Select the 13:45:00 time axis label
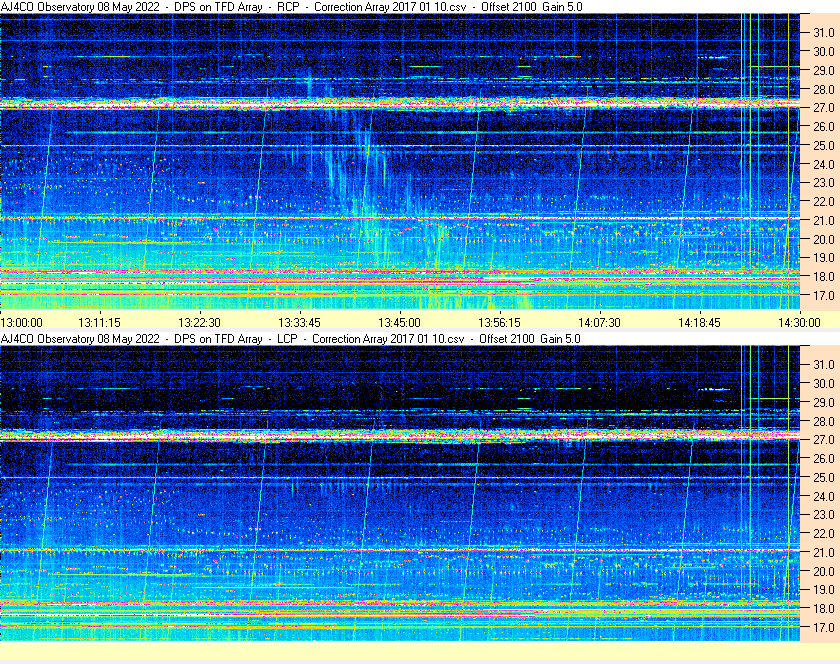 pos(399,322)
